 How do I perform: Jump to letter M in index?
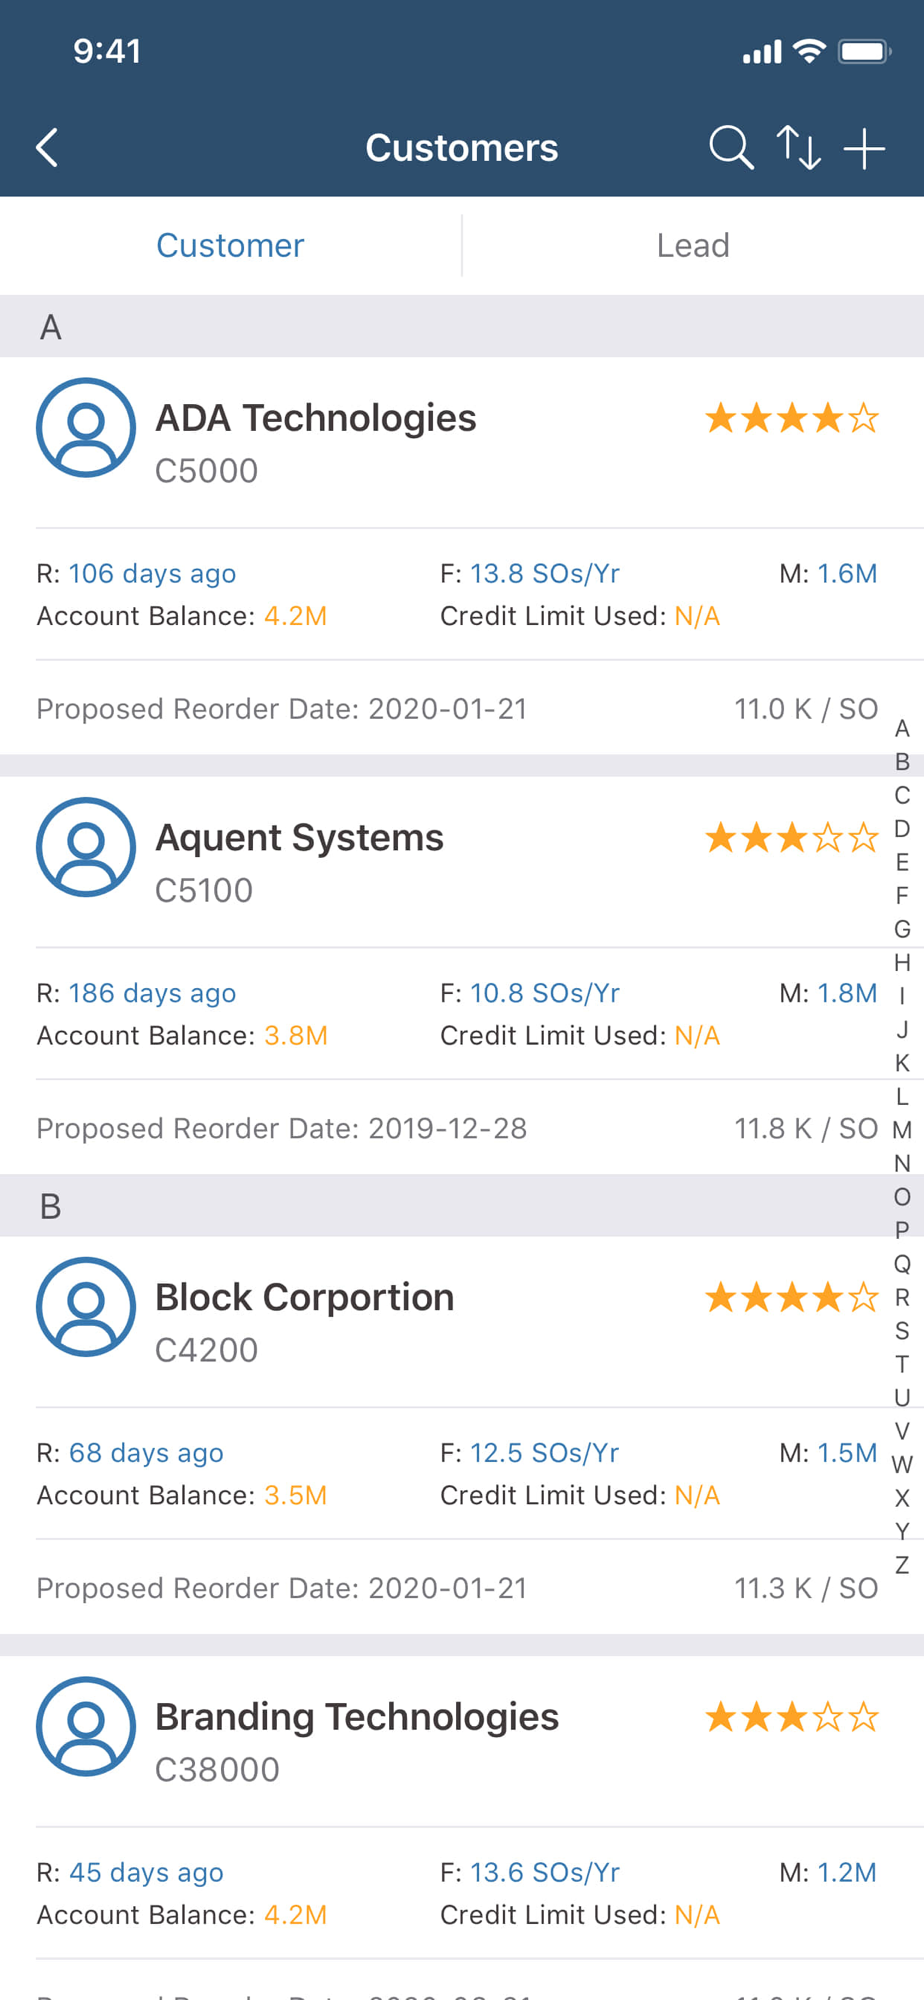coord(902,1130)
